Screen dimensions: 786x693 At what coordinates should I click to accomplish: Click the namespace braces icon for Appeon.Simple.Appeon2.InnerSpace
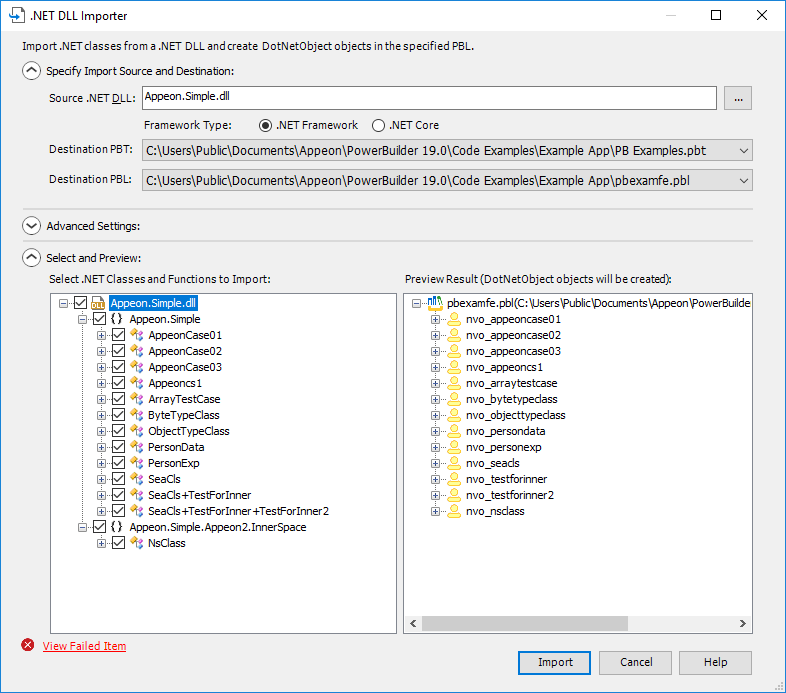coord(117,527)
